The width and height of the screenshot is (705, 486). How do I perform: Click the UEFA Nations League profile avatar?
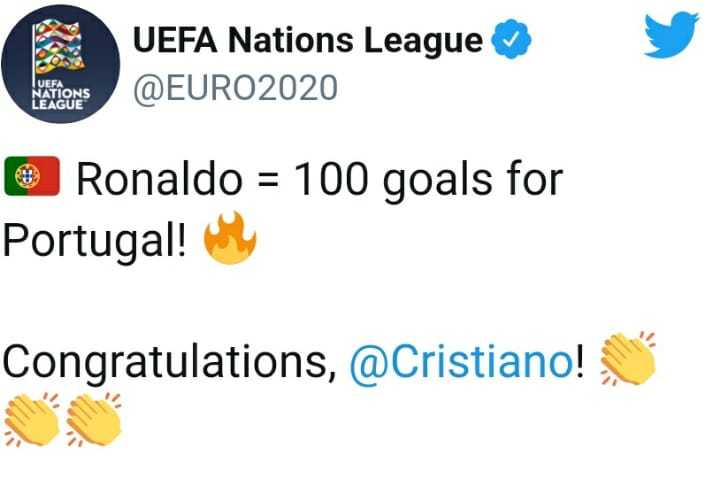[61, 64]
